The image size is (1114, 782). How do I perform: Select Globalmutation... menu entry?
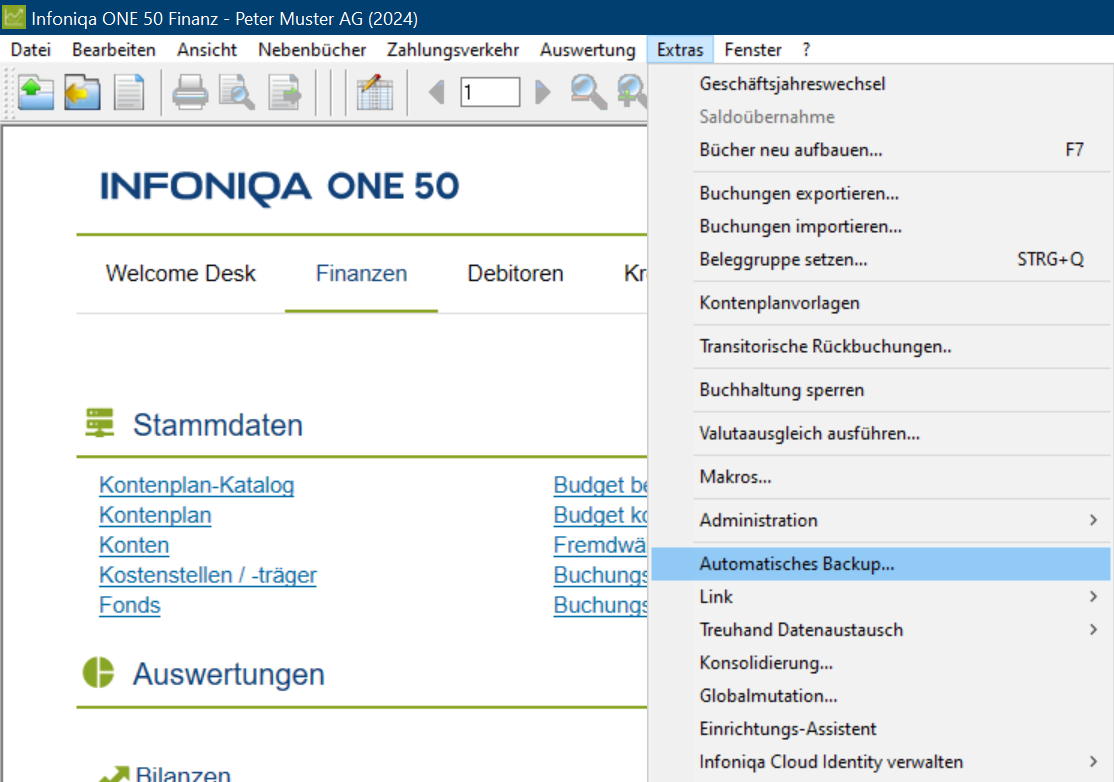(881, 695)
